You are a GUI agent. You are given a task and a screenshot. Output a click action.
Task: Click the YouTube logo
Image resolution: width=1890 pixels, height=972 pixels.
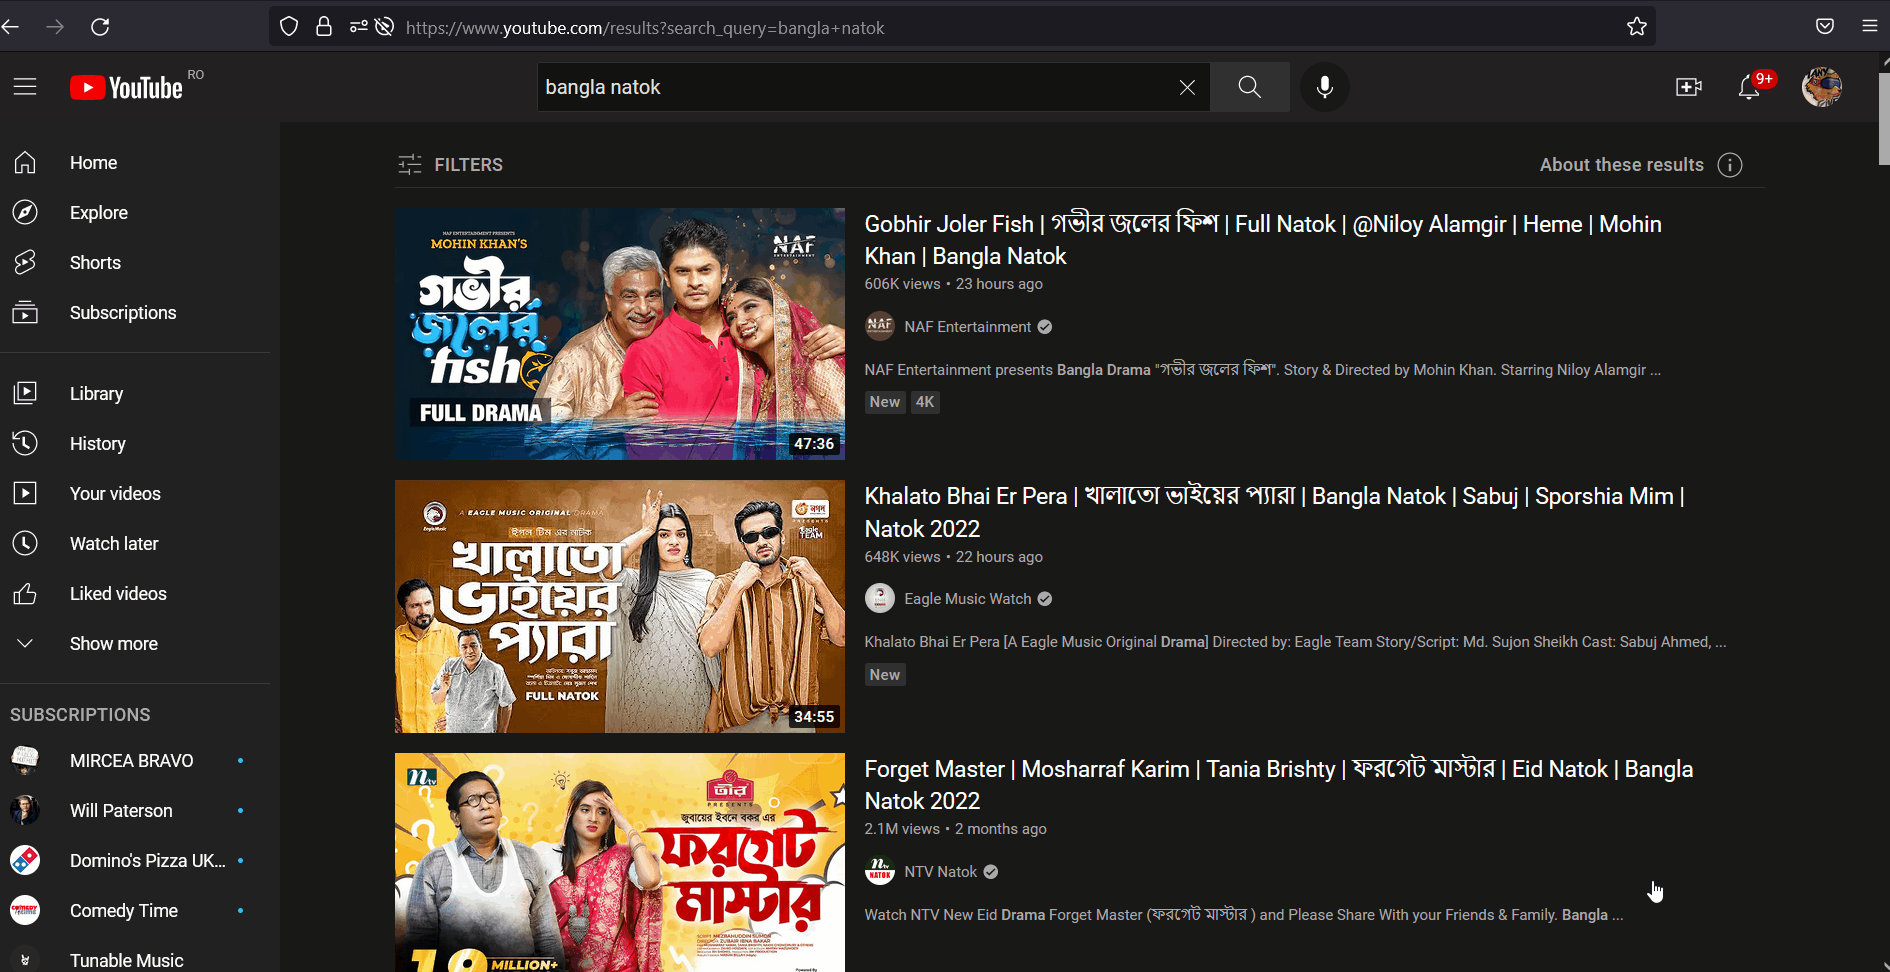click(126, 87)
